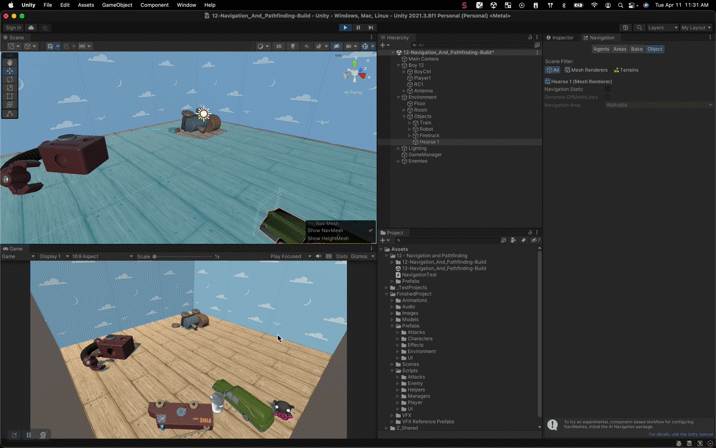The image size is (716, 448).
Task: Enable the Navigation Static checkbox
Action: coord(608,89)
